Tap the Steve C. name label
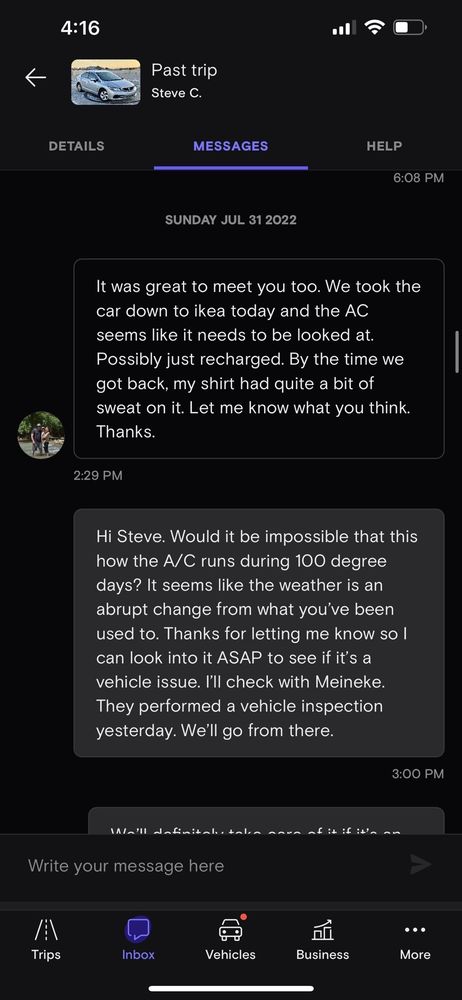 (x=177, y=93)
